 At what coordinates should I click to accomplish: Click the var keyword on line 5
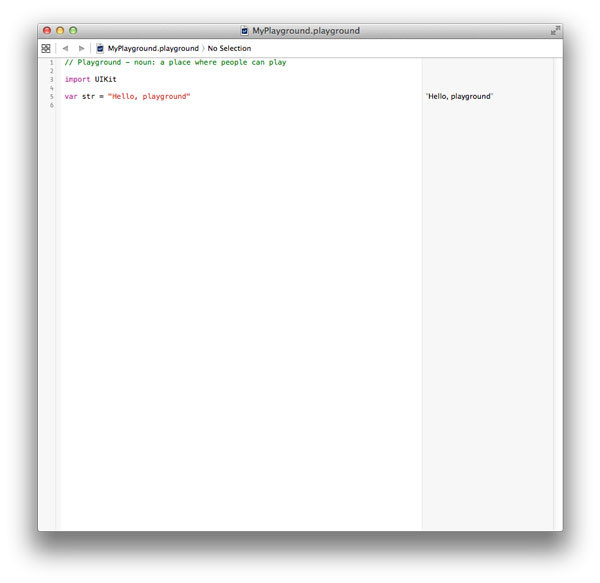pos(71,96)
